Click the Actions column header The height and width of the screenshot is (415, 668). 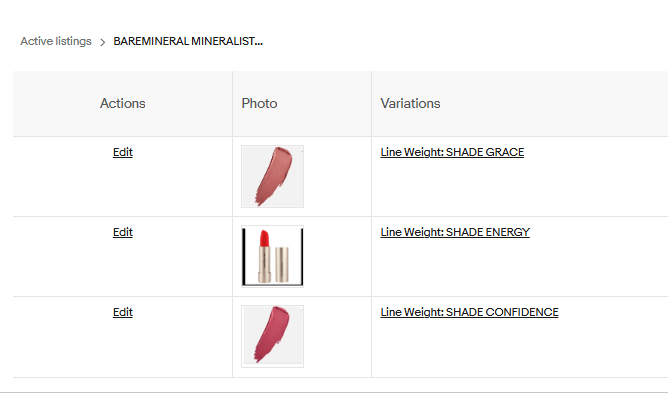[x=122, y=104]
